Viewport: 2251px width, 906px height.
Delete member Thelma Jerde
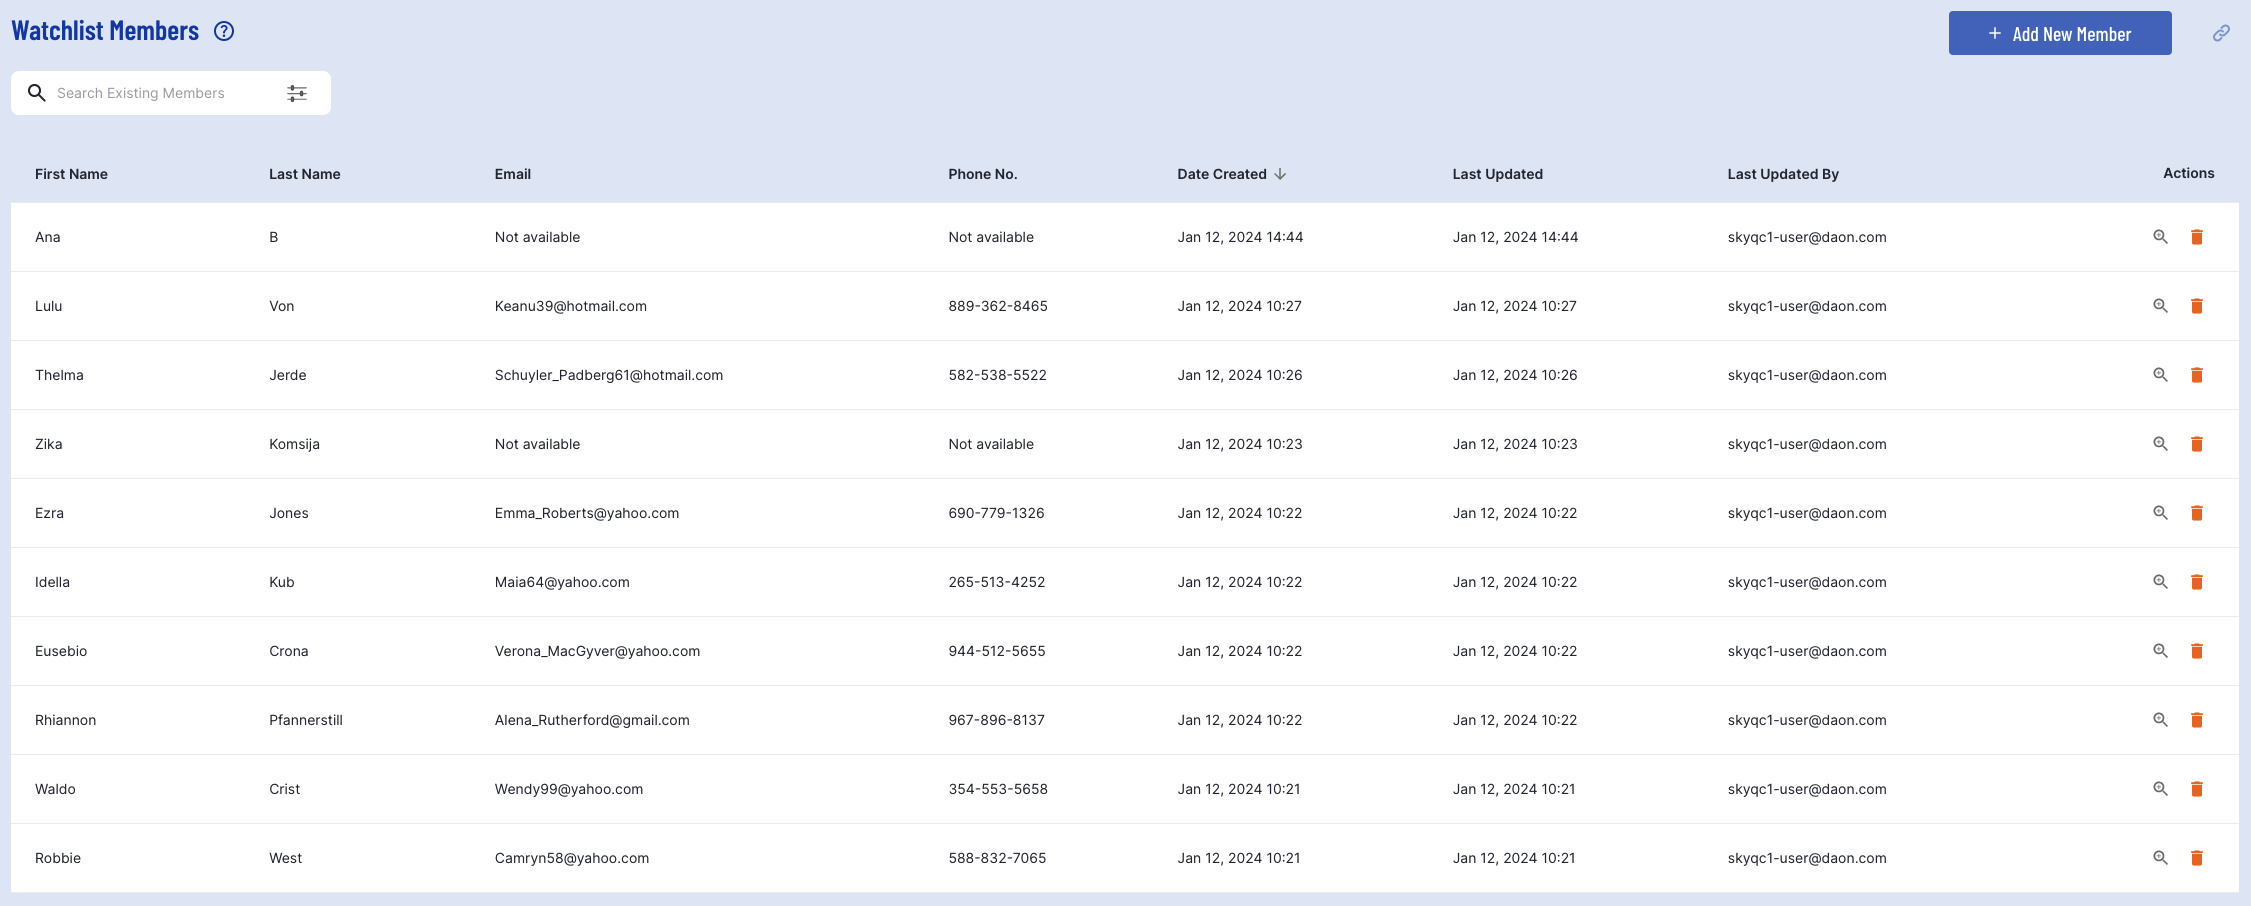point(2197,375)
